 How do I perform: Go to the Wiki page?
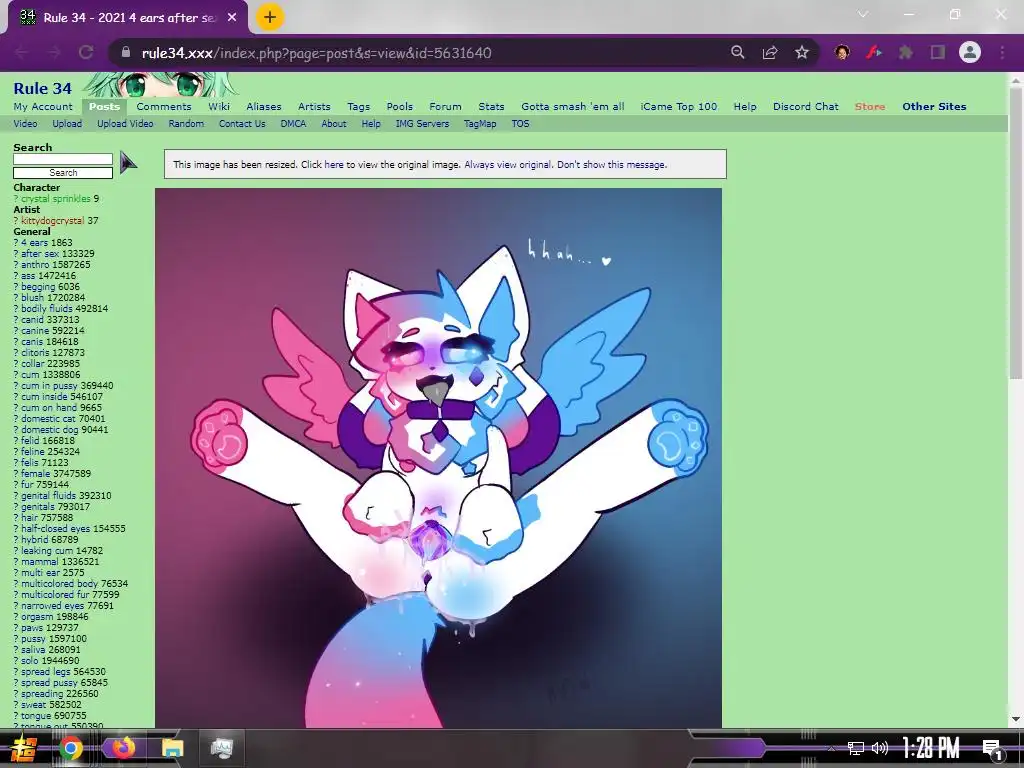coord(219,106)
